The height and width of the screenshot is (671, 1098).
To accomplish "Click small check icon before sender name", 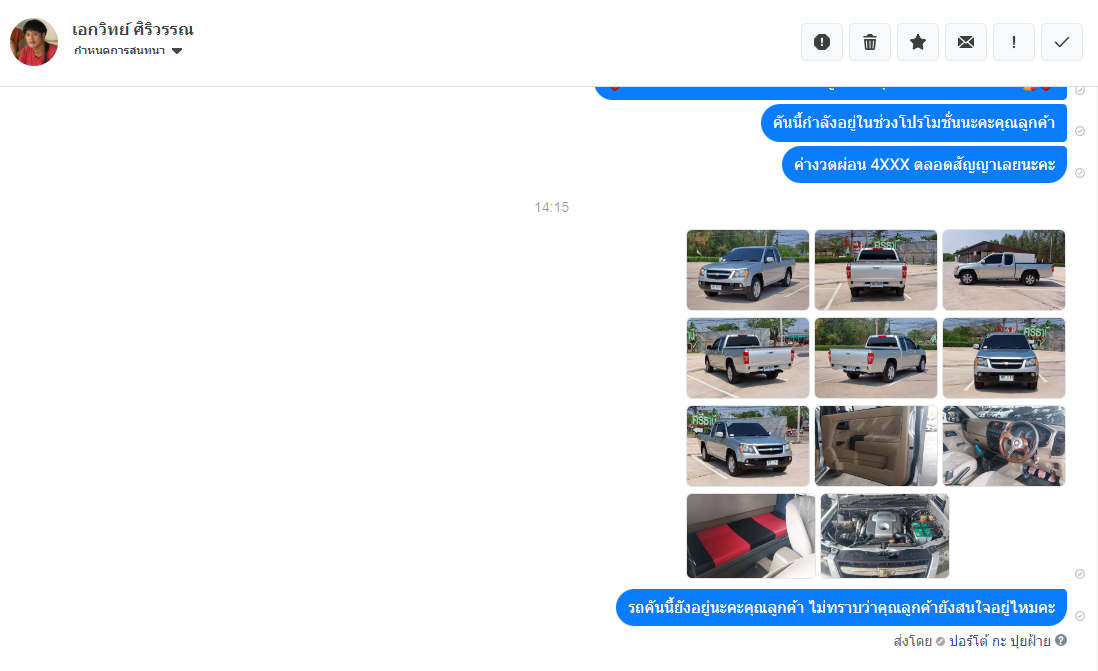I will (x=940, y=642).
